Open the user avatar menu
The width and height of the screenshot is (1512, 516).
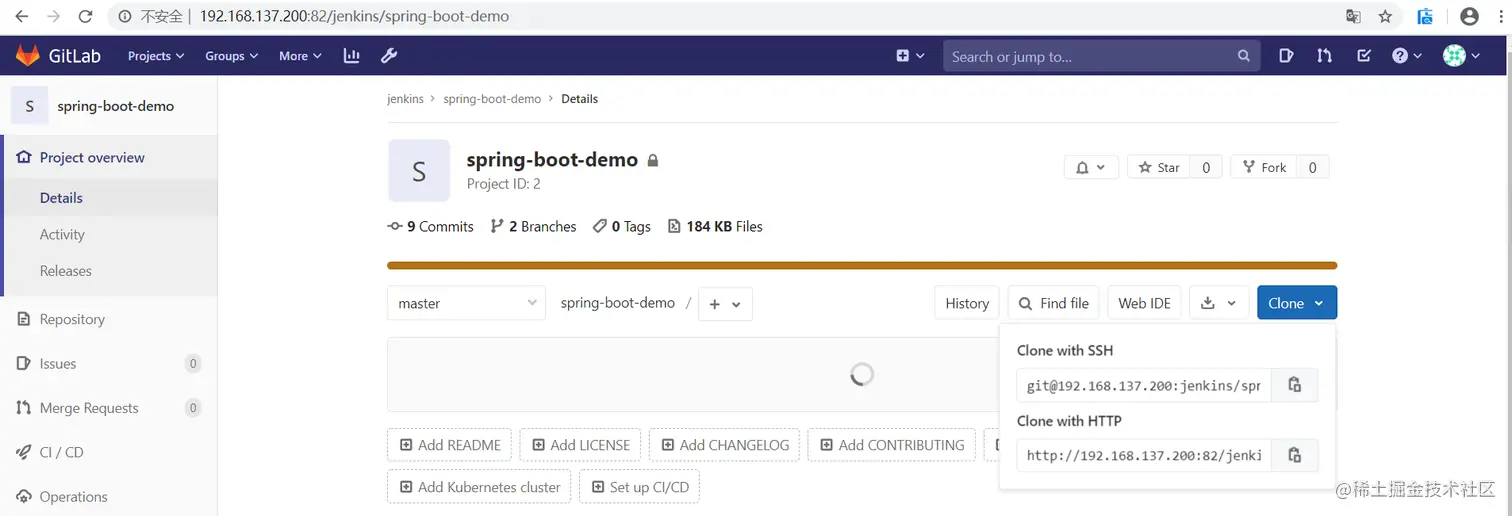tap(1461, 56)
